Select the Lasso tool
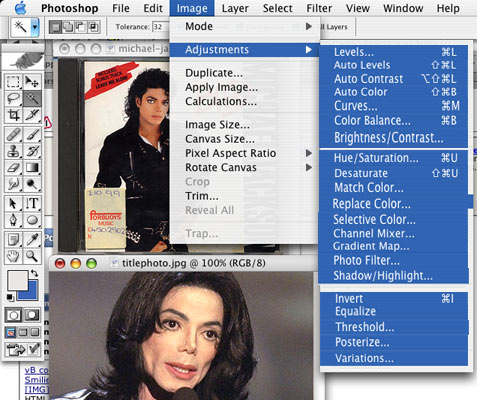477x400 pixels. point(13,98)
